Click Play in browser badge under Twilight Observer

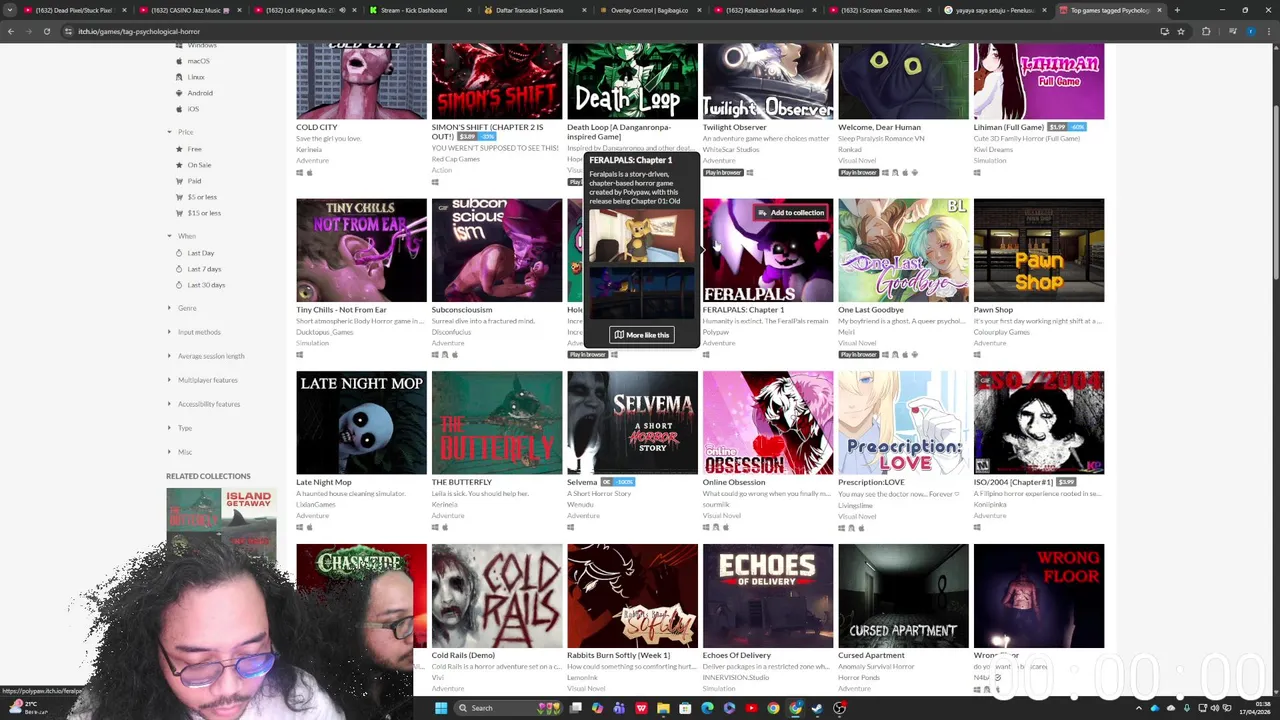click(x=723, y=172)
